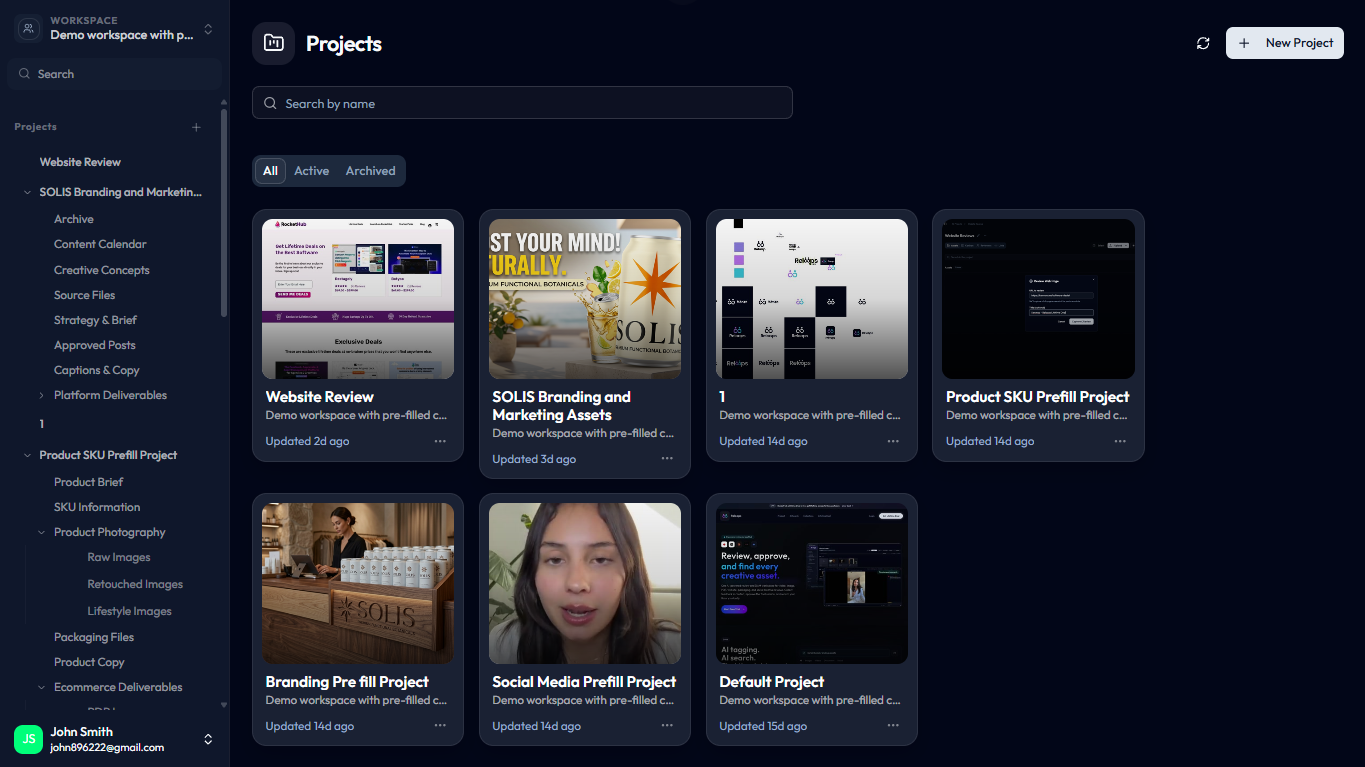Open Website Review in sidebar

tap(80, 162)
